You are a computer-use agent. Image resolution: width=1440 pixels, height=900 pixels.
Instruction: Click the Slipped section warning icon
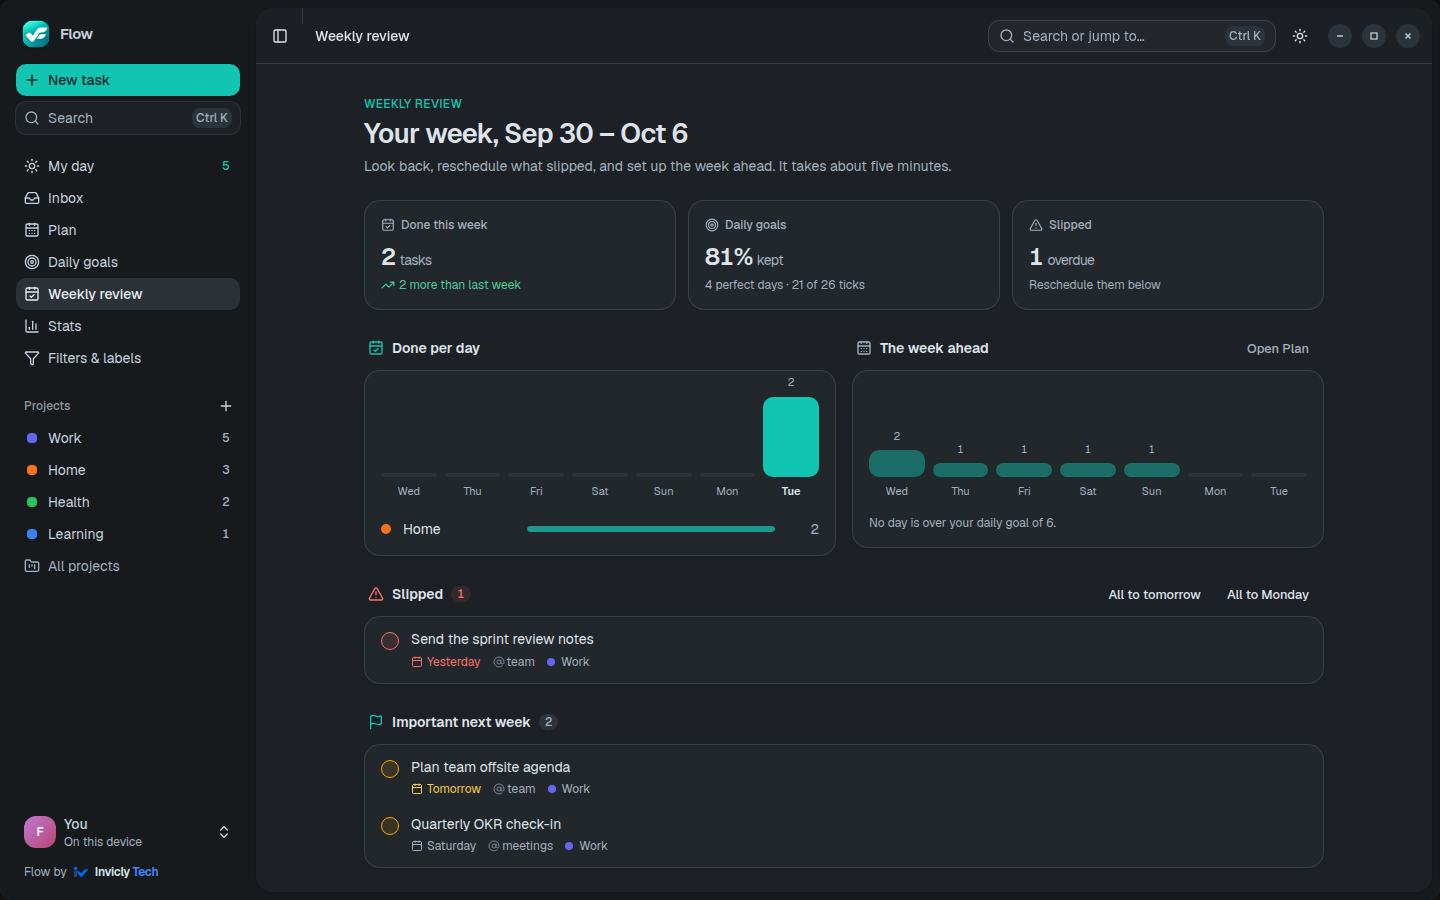376,594
